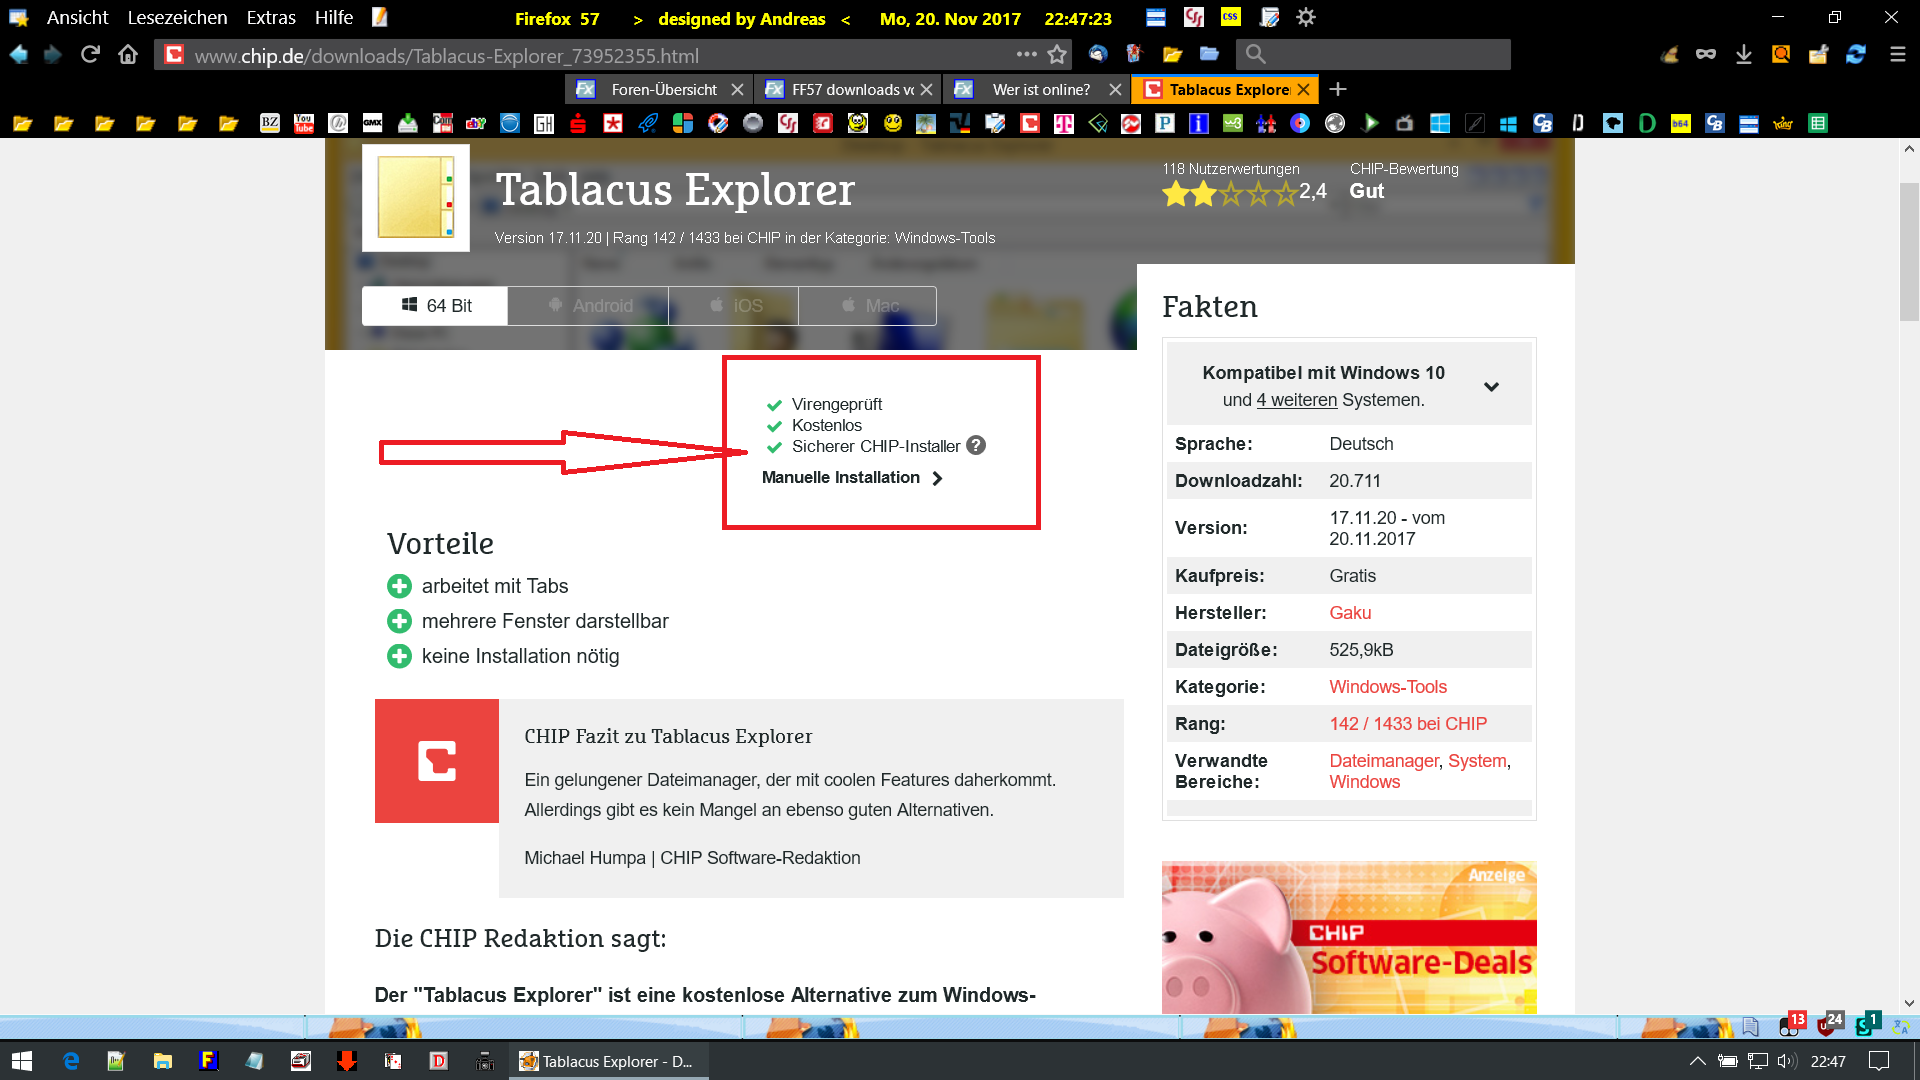
Task: Open page actions three-dot menu in address bar
Action: [x=1026, y=54]
